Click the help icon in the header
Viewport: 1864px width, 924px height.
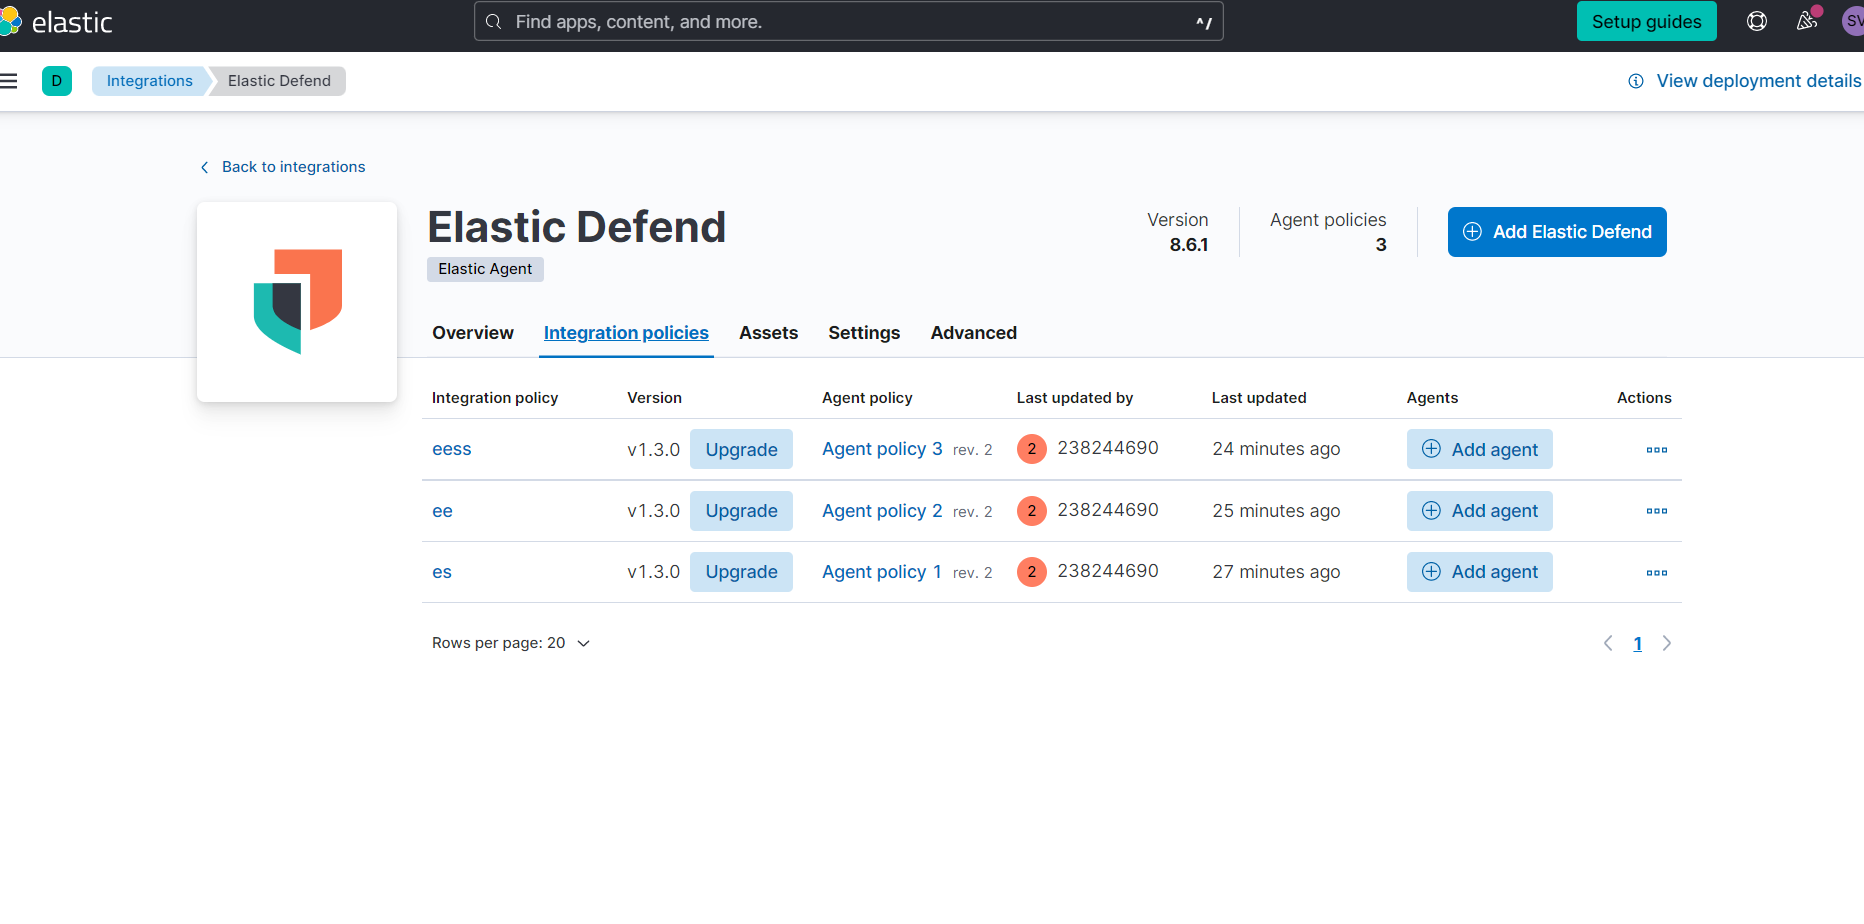(x=1757, y=21)
